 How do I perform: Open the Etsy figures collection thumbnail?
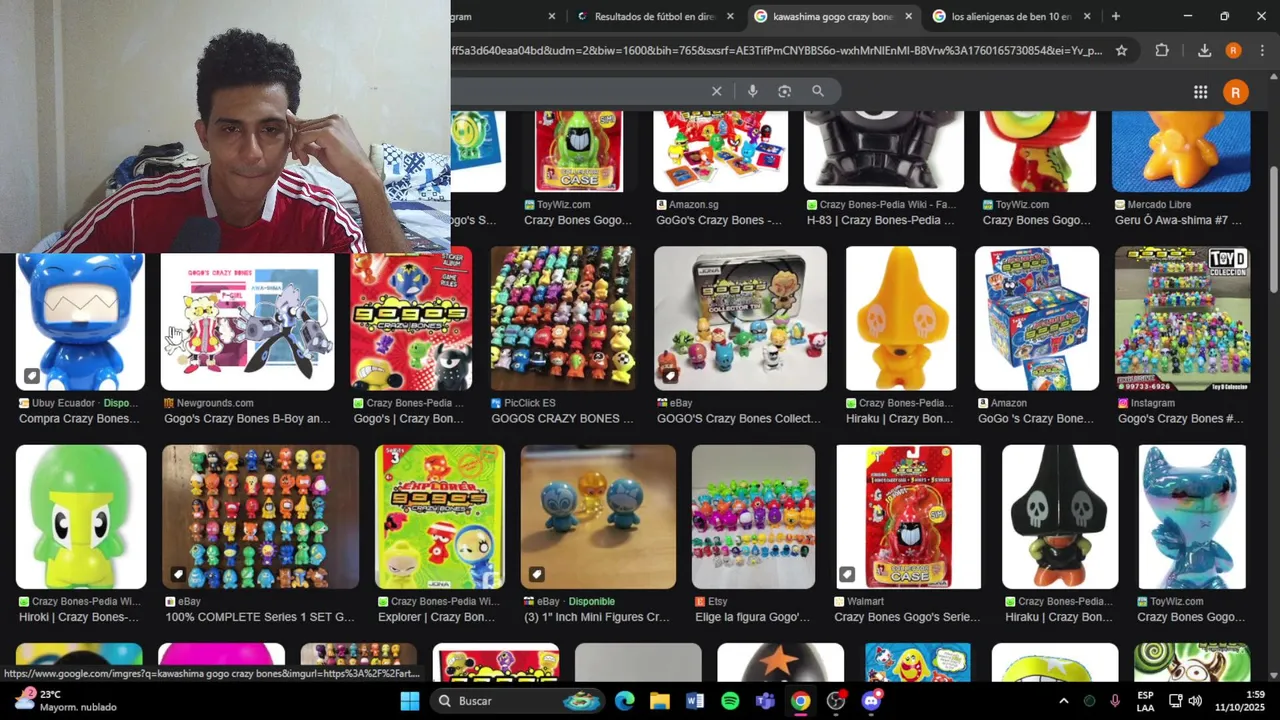(x=753, y=517)
